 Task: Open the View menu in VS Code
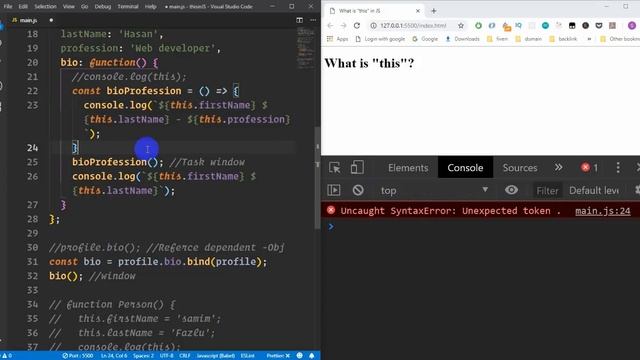pyautogui.click(x=69, y=7)
